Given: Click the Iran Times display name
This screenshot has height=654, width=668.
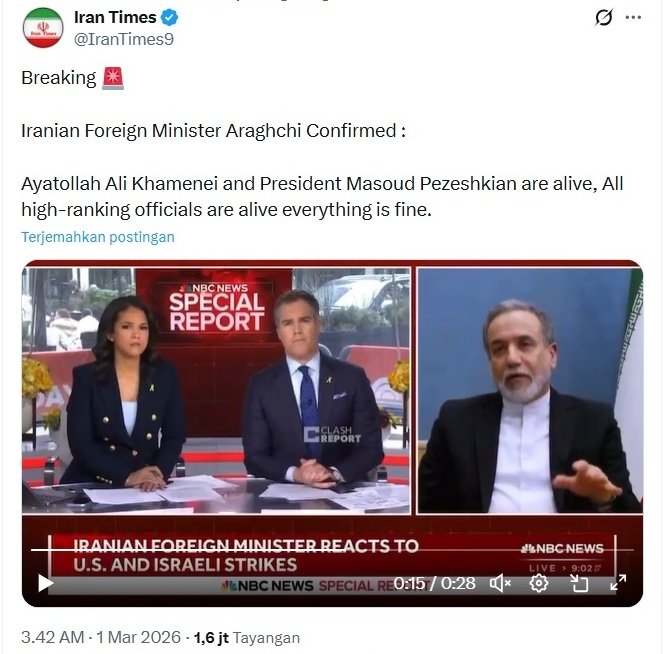Looking at the screenshot, I should [x=115, y=17].
